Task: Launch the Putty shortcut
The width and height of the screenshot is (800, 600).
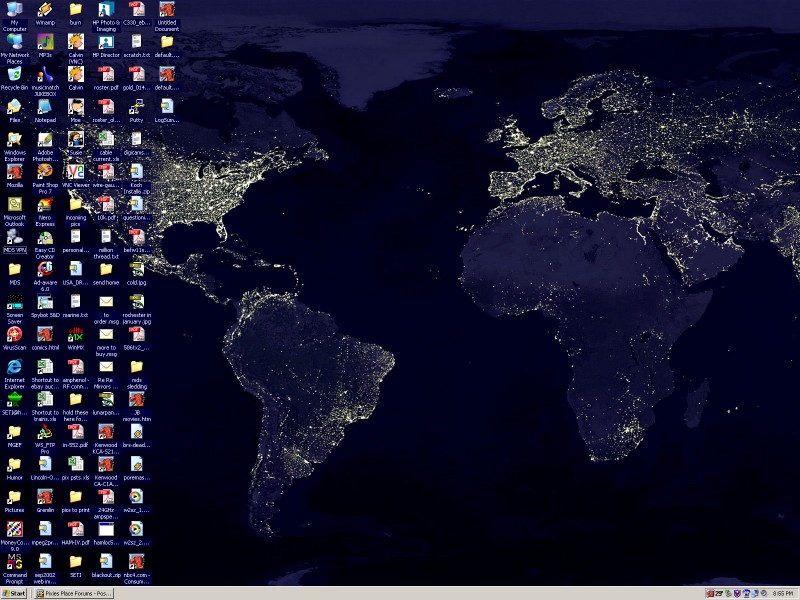Action: pyautogui.click(x=136, y=107)
